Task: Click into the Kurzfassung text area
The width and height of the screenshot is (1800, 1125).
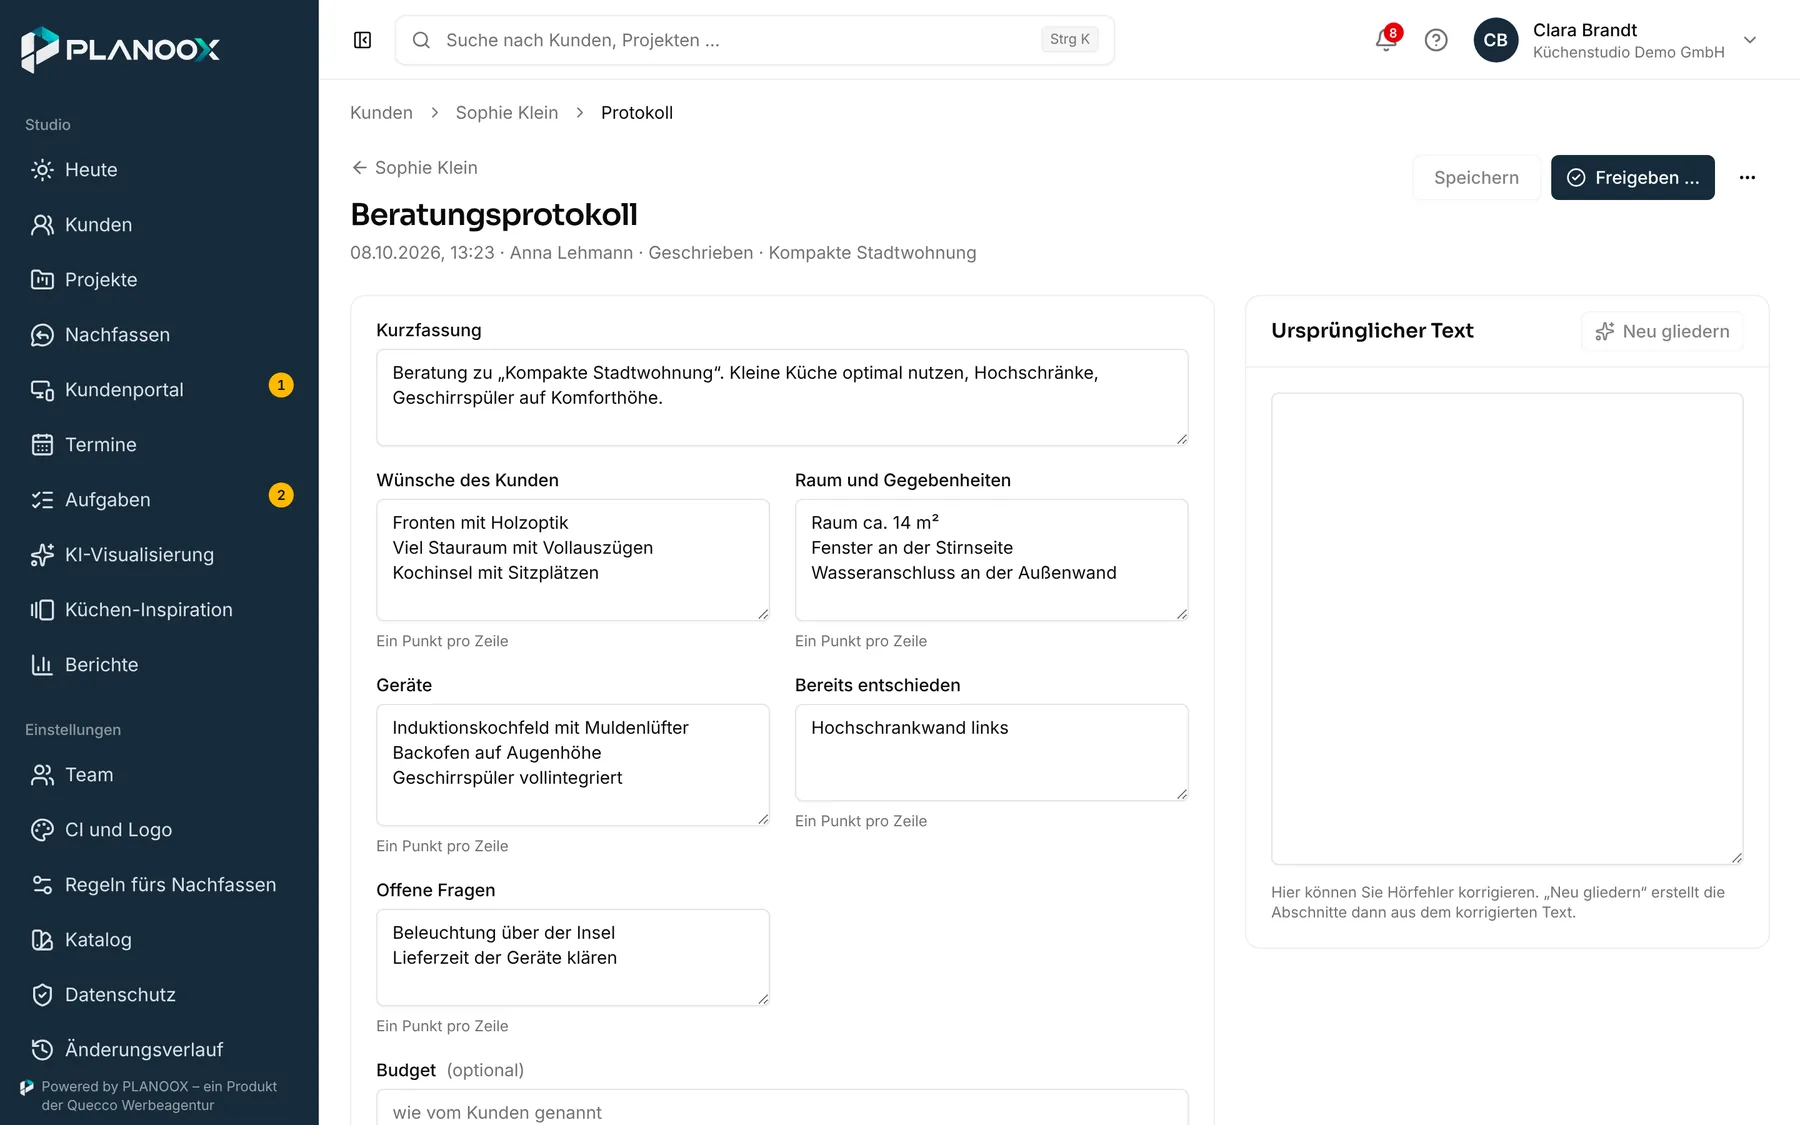Action: click(x=782, y=397)
